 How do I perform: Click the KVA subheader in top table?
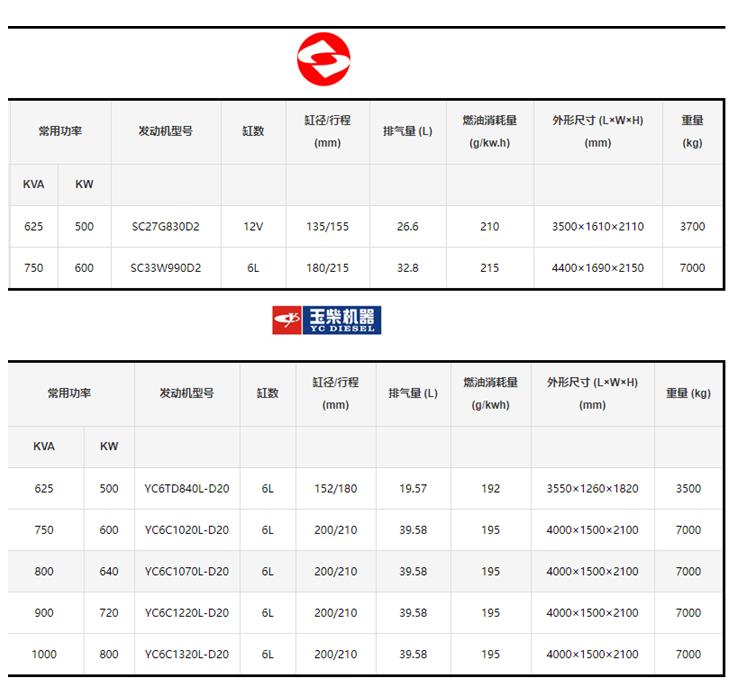[34, 184]
